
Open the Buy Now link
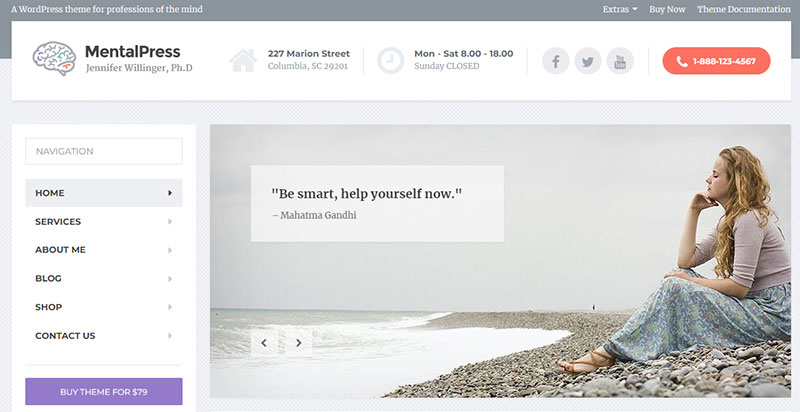[x=667, y=9]
